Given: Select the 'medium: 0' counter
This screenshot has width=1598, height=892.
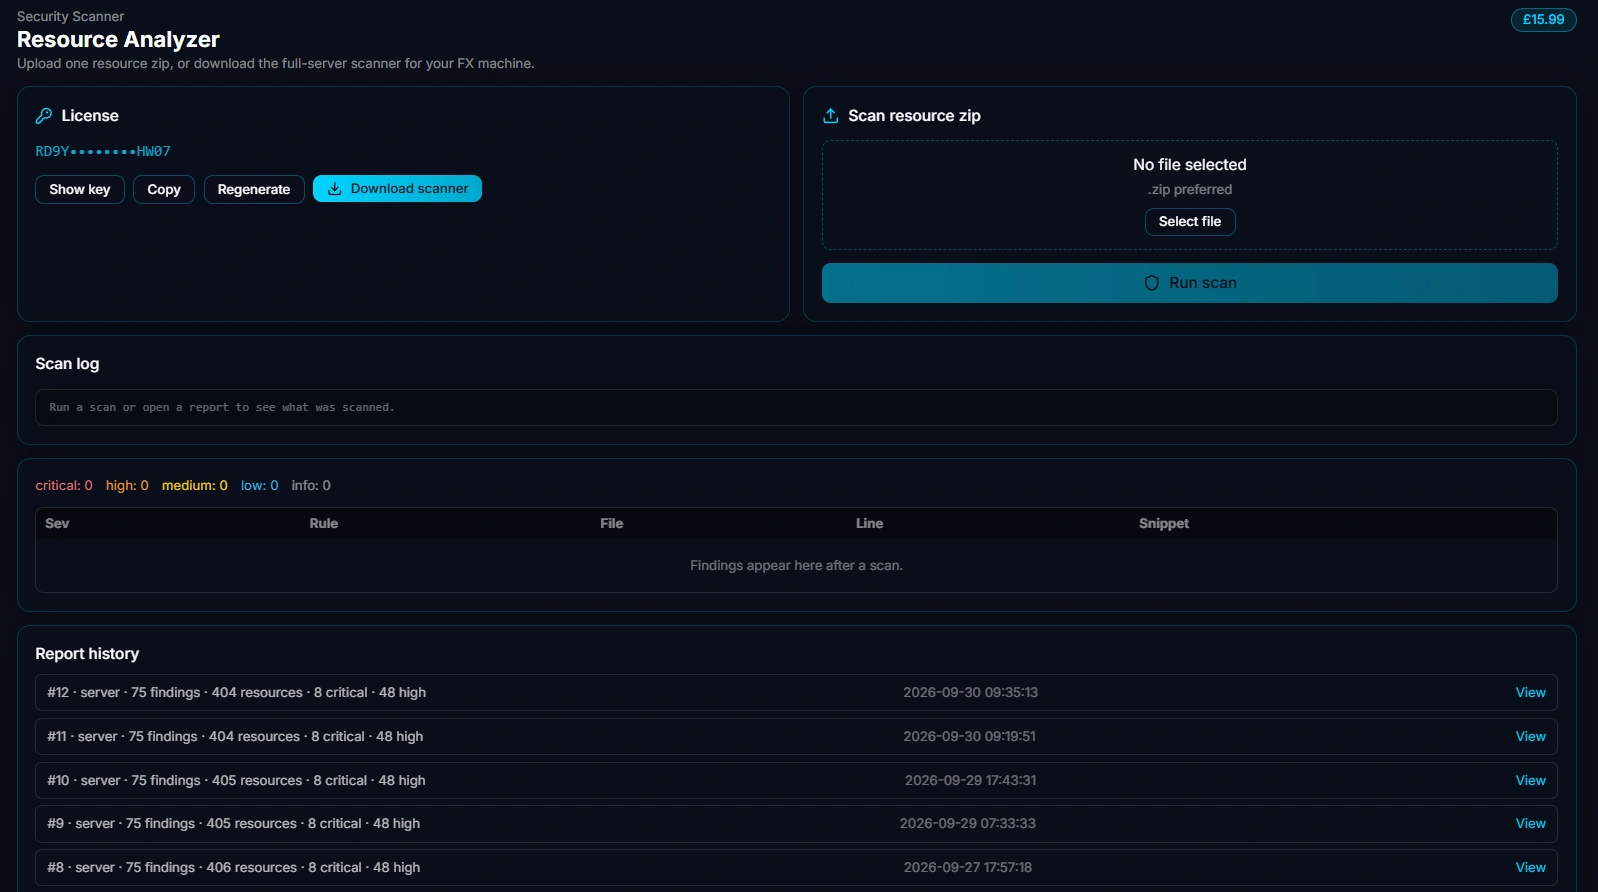Looking at the screenshot, I should pos(195,486).
